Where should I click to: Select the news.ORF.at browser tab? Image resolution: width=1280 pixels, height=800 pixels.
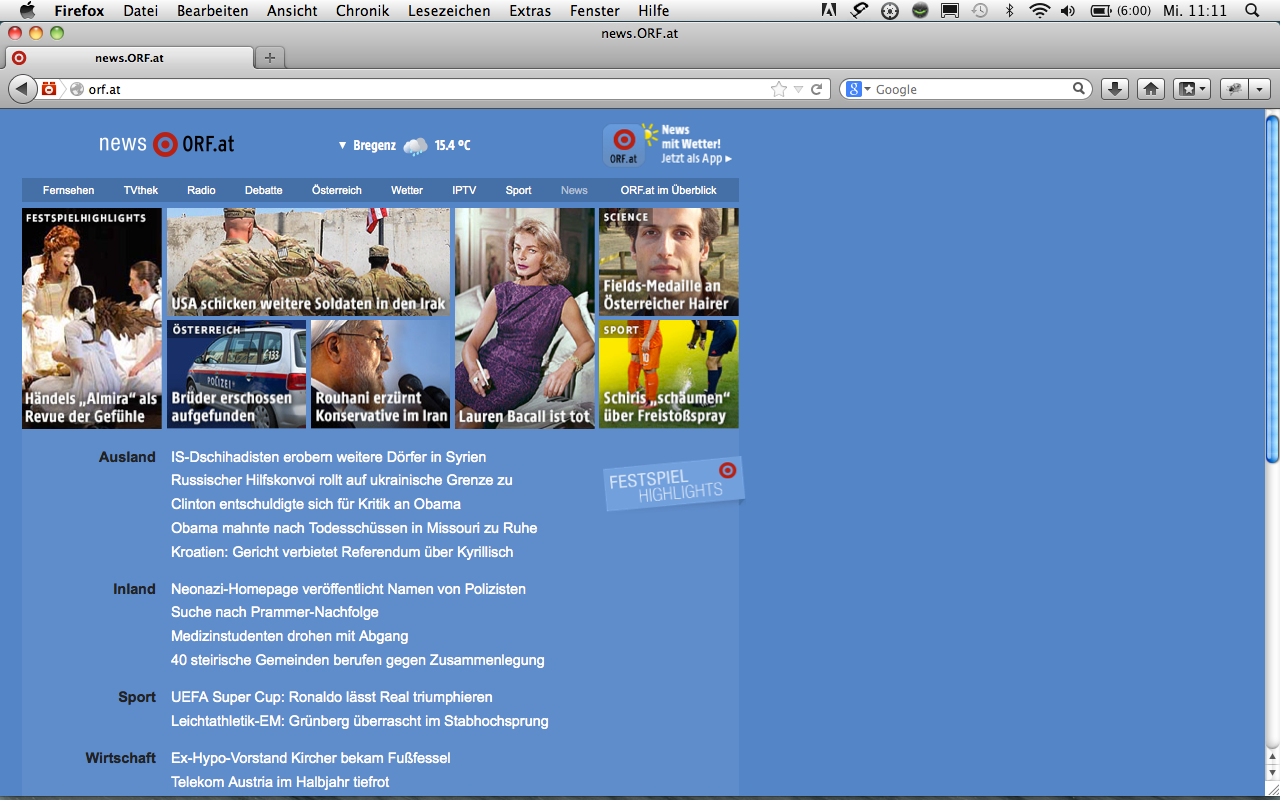[130, 57]
